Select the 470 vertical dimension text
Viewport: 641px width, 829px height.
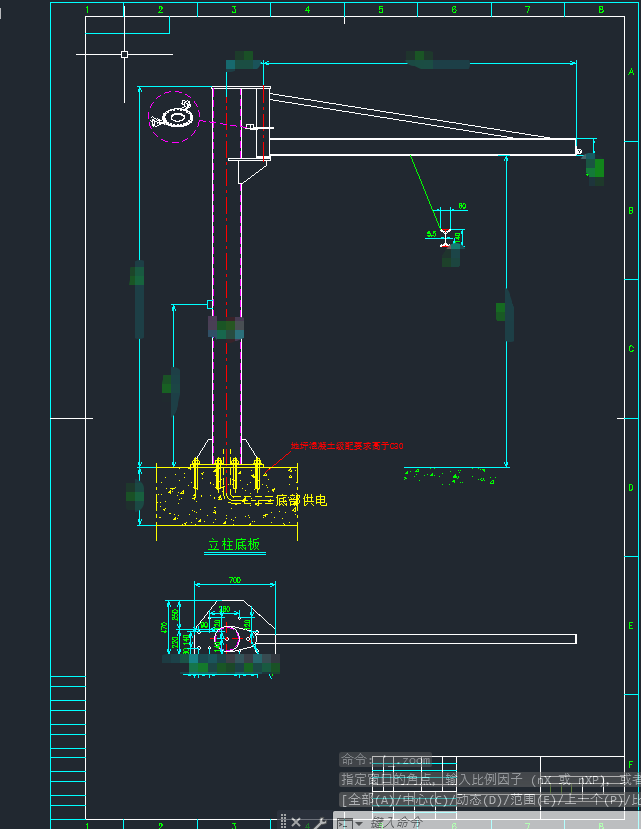pos(164,628)
